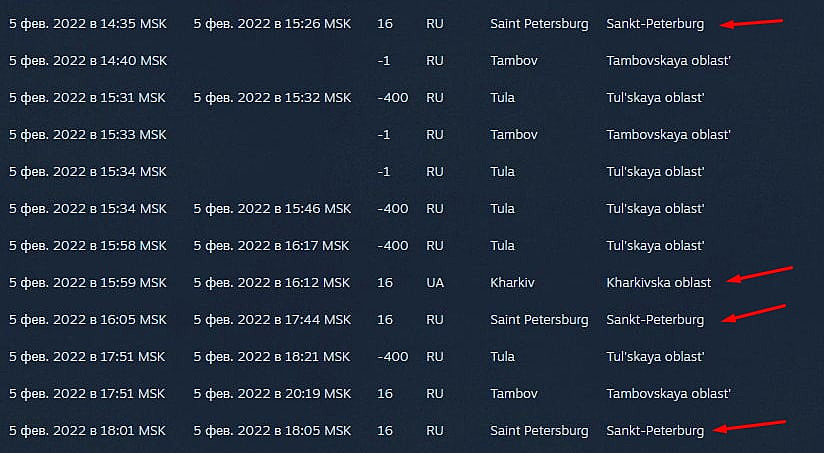The image size is (824, 453).
Task: Click the 16:17 MSK logout time
Action: coord(272,245)
